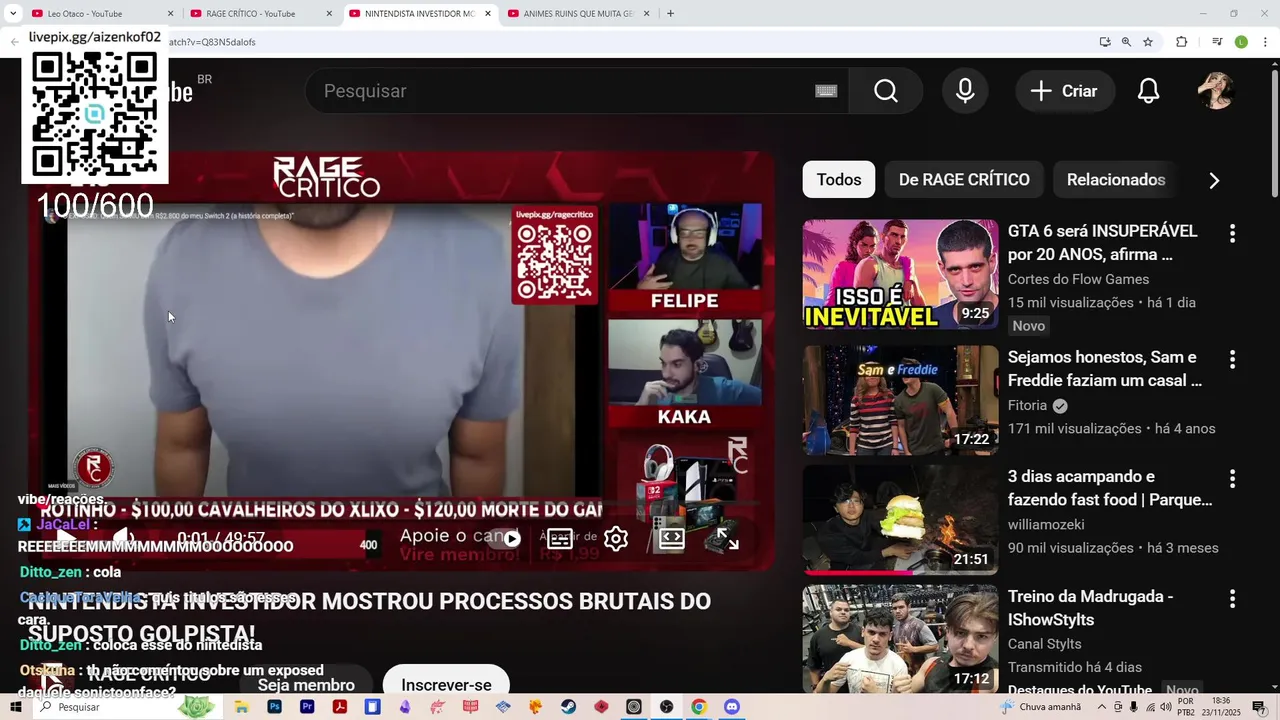
Task: Show hidden system tray icons
Action: point(1104,707)
